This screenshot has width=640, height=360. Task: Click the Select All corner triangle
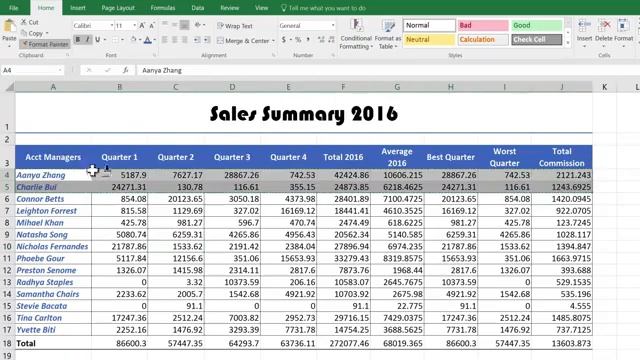click(x=9, y=87)
